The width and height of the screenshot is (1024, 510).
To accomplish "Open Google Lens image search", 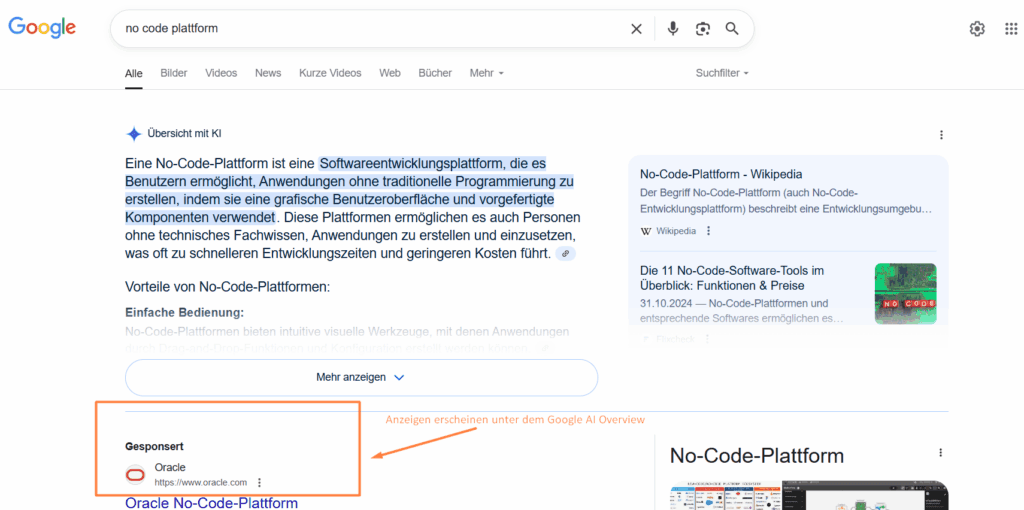I will [703, 29].
